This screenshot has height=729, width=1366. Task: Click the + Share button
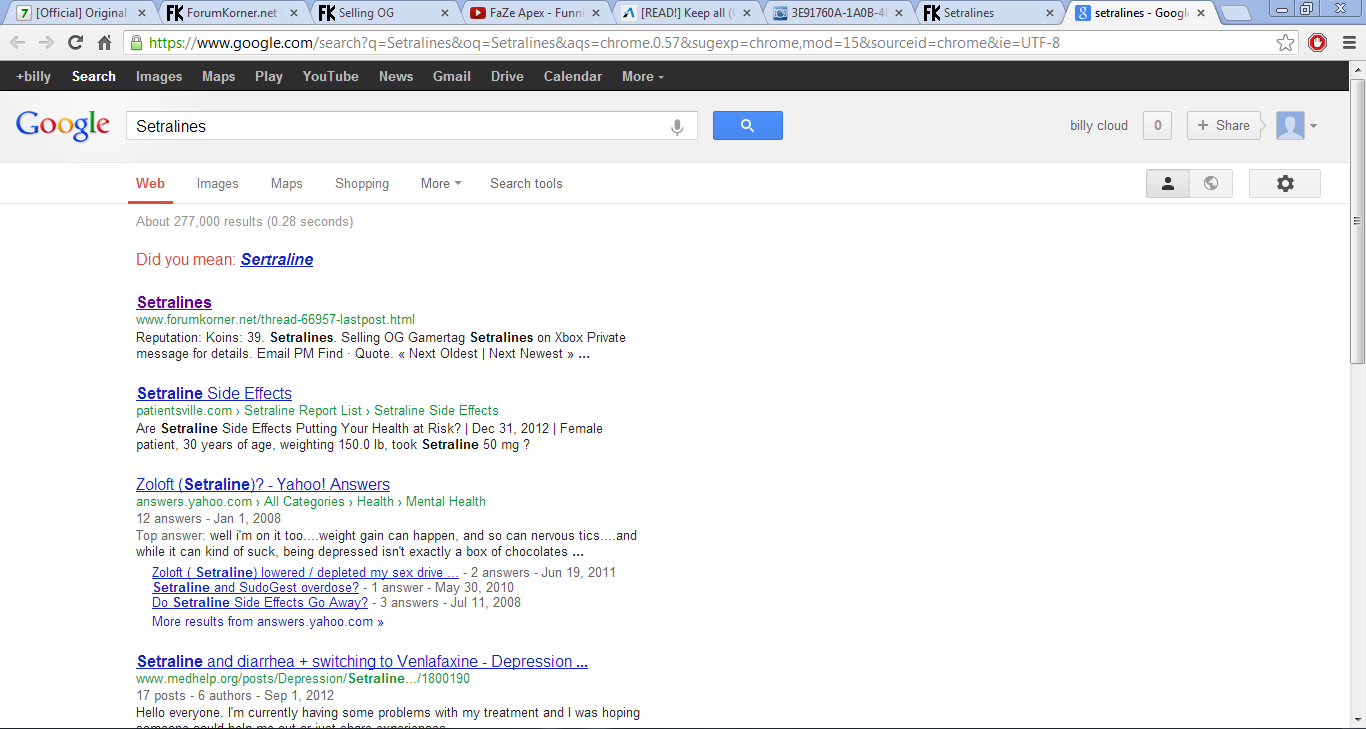(1224, 126)
